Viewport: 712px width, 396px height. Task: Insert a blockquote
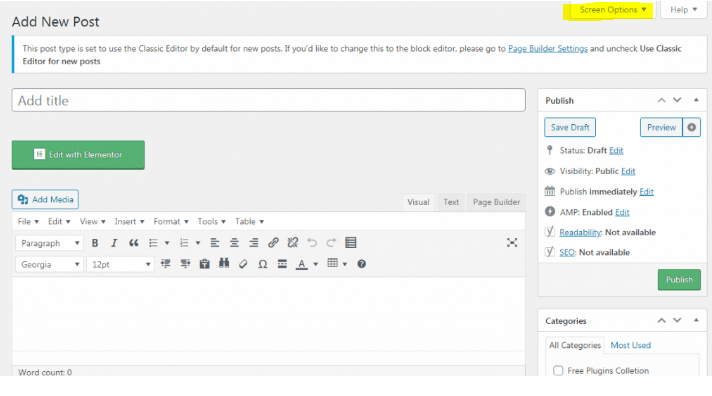click(134, 243)
